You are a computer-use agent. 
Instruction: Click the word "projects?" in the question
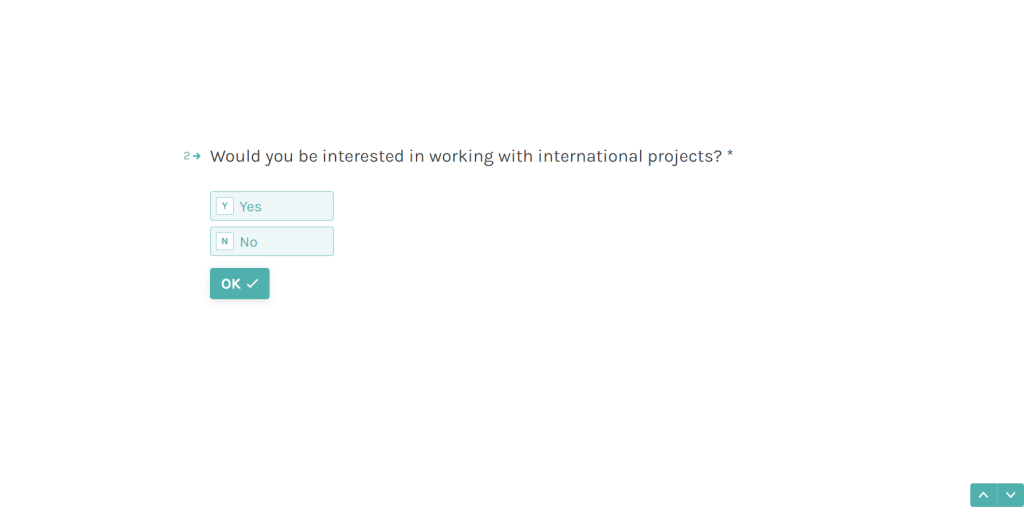[685, 157]
